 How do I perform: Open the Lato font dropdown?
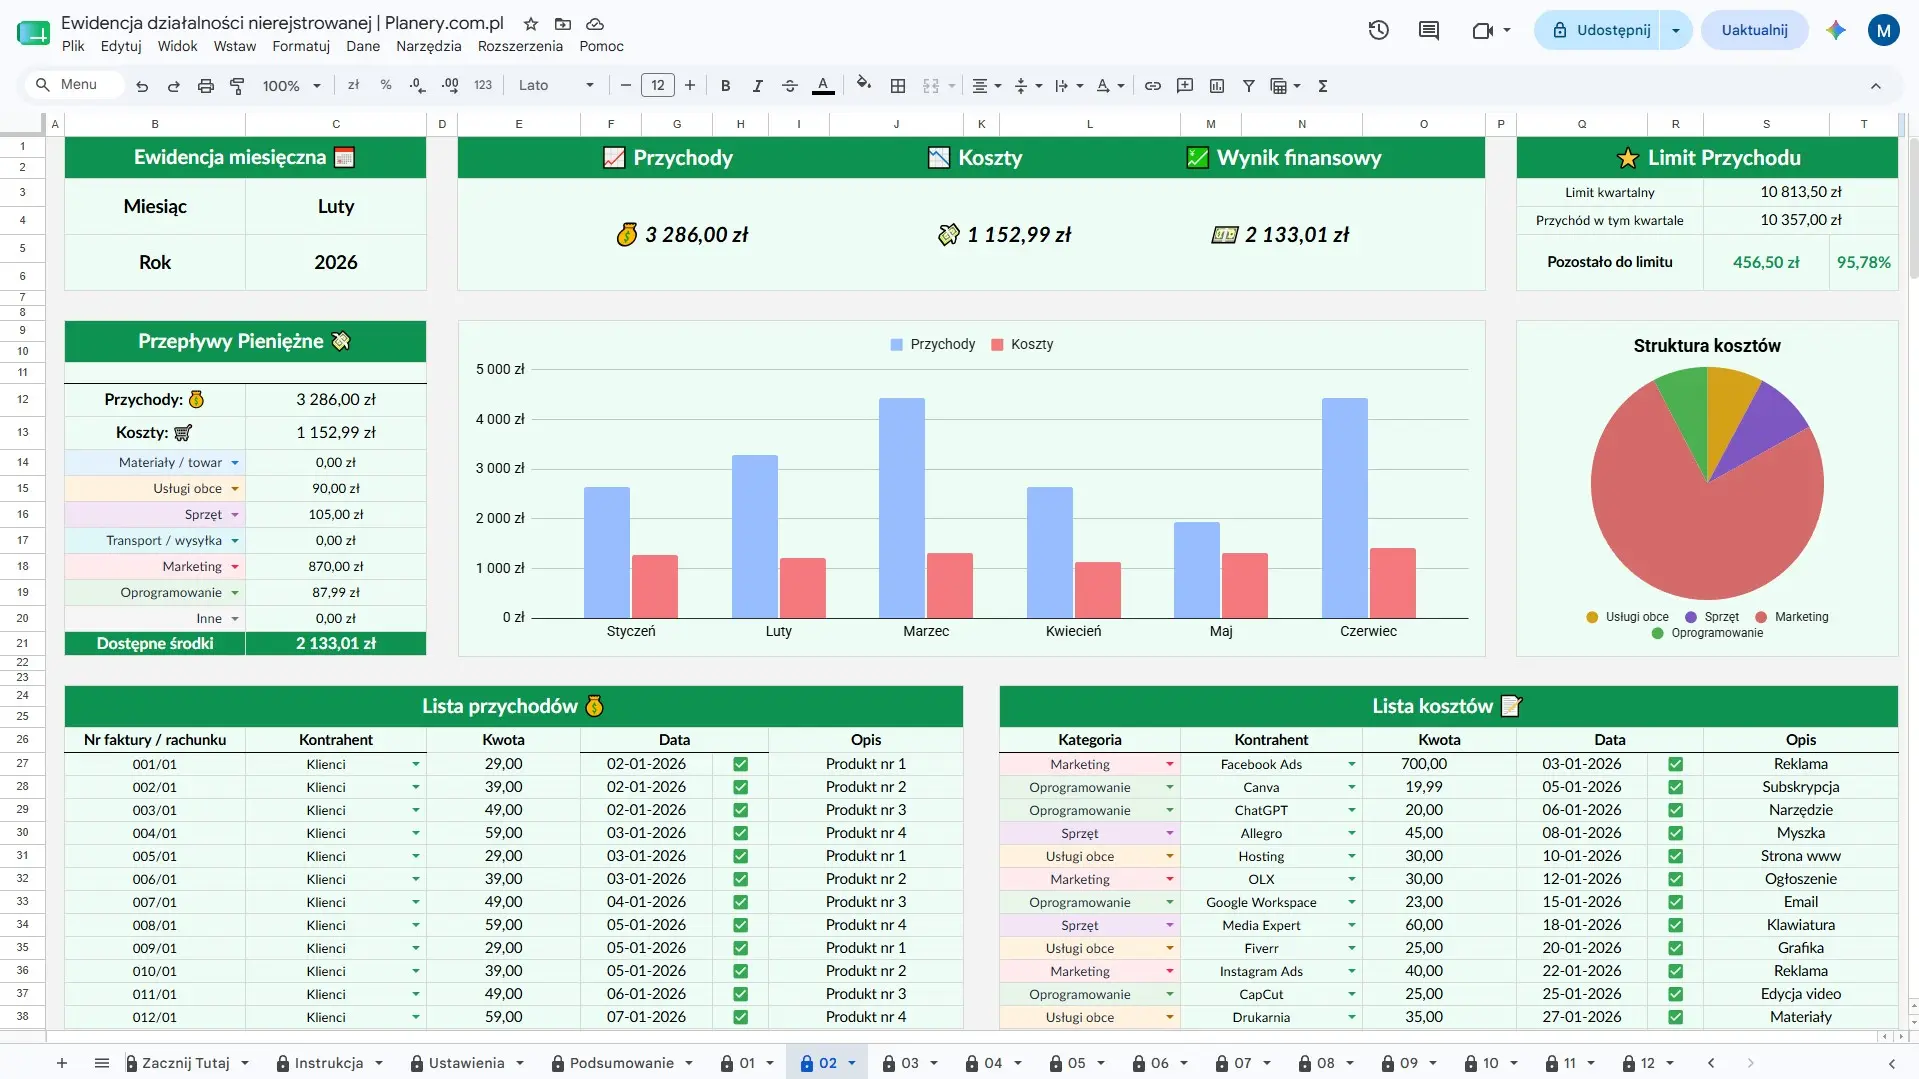556,86
